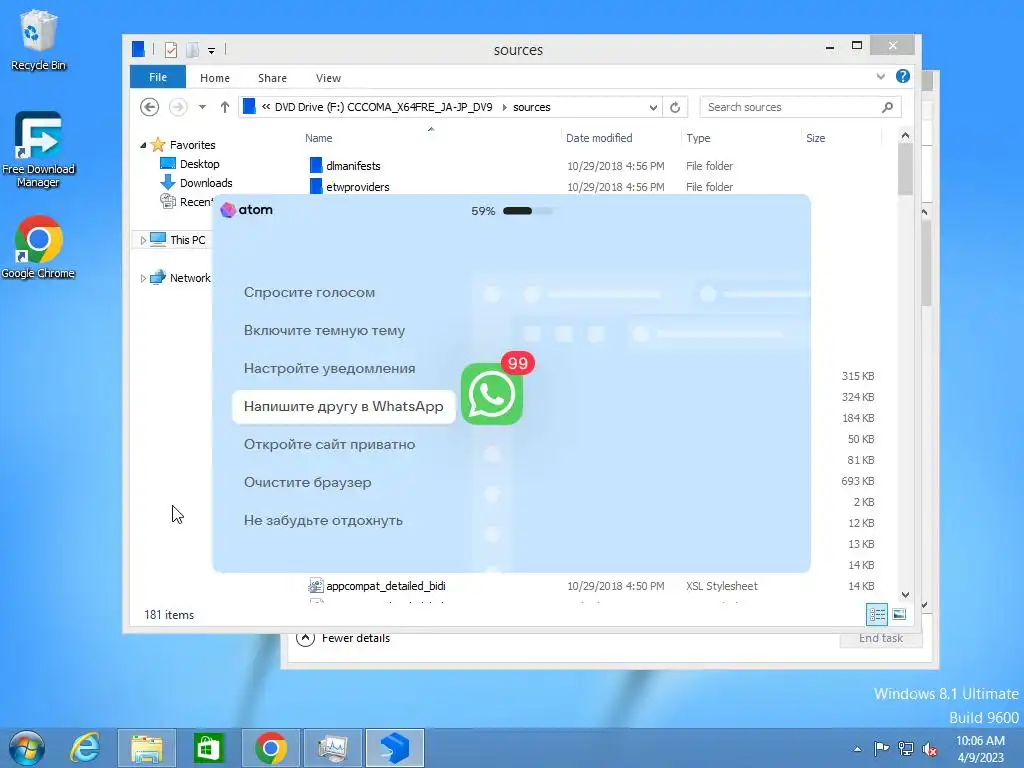Select Downloads under Favorites

206,183
